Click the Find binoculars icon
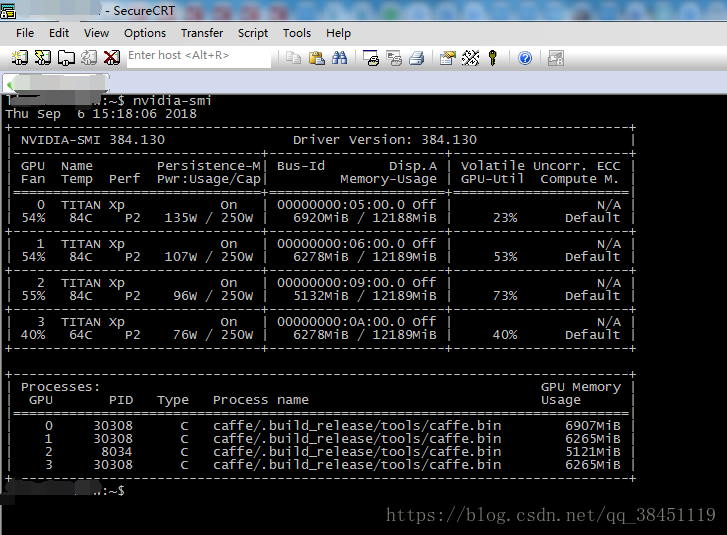The width and height of the screenshot is (727, 535). coord(339,58)
